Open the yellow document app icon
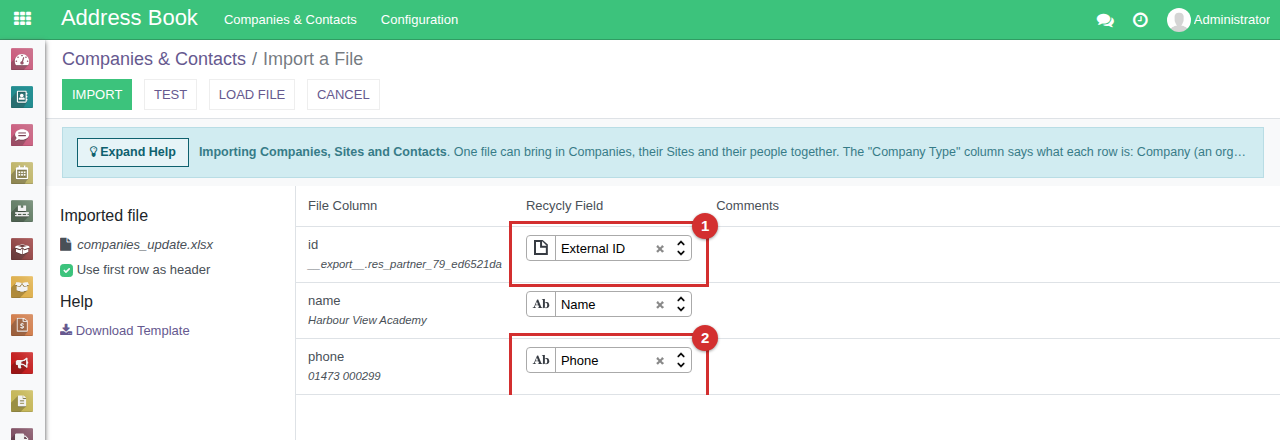This screenshot has width=1280, height=440. (22, 401)
